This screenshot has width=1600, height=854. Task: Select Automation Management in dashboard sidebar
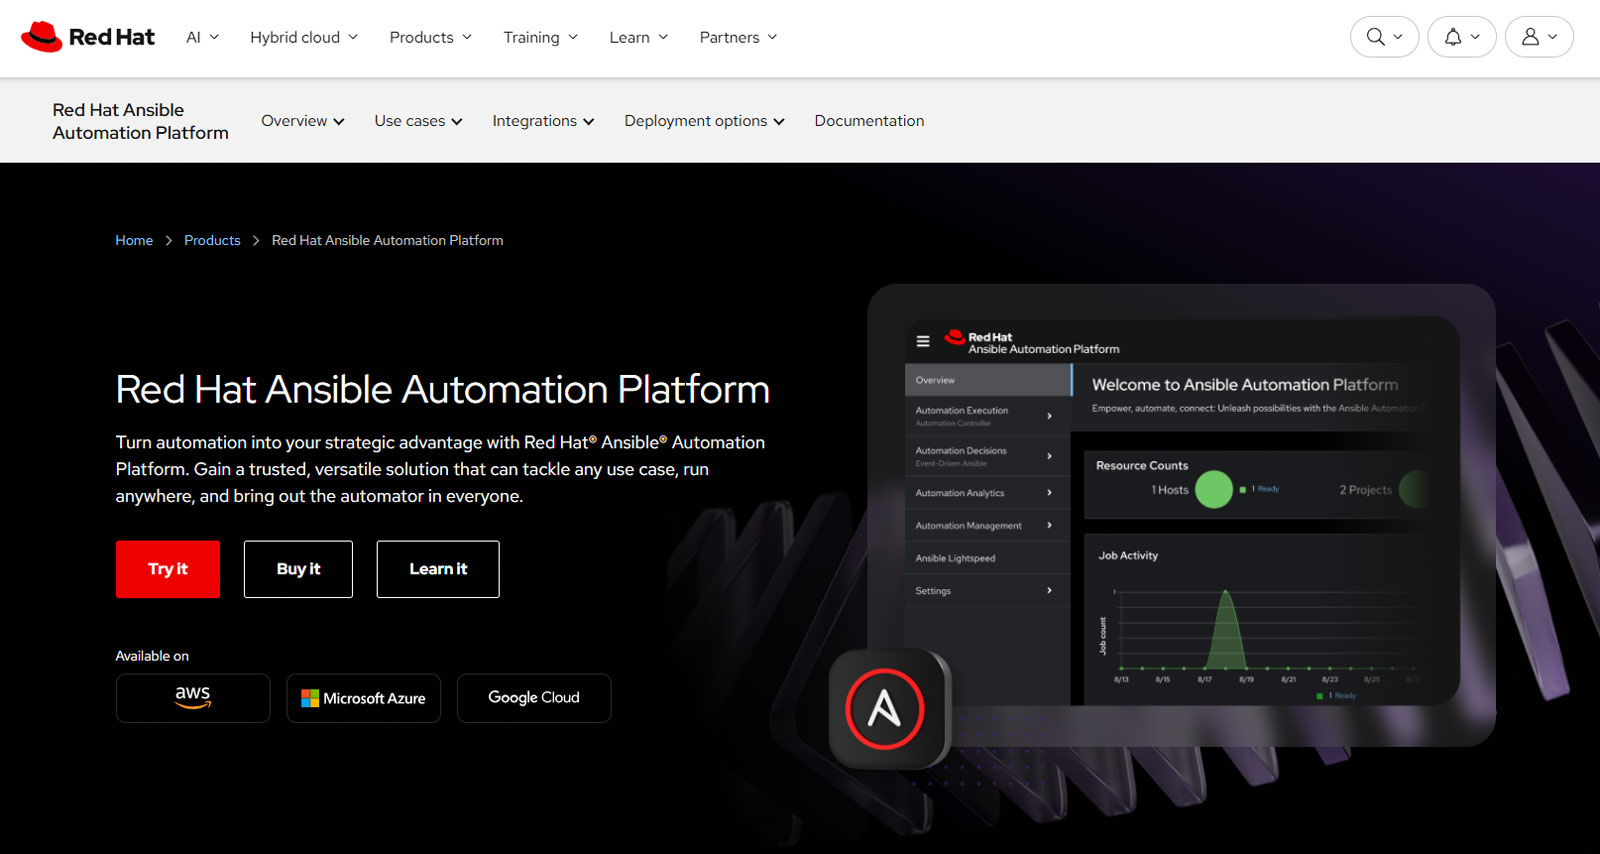click(988, 525)
